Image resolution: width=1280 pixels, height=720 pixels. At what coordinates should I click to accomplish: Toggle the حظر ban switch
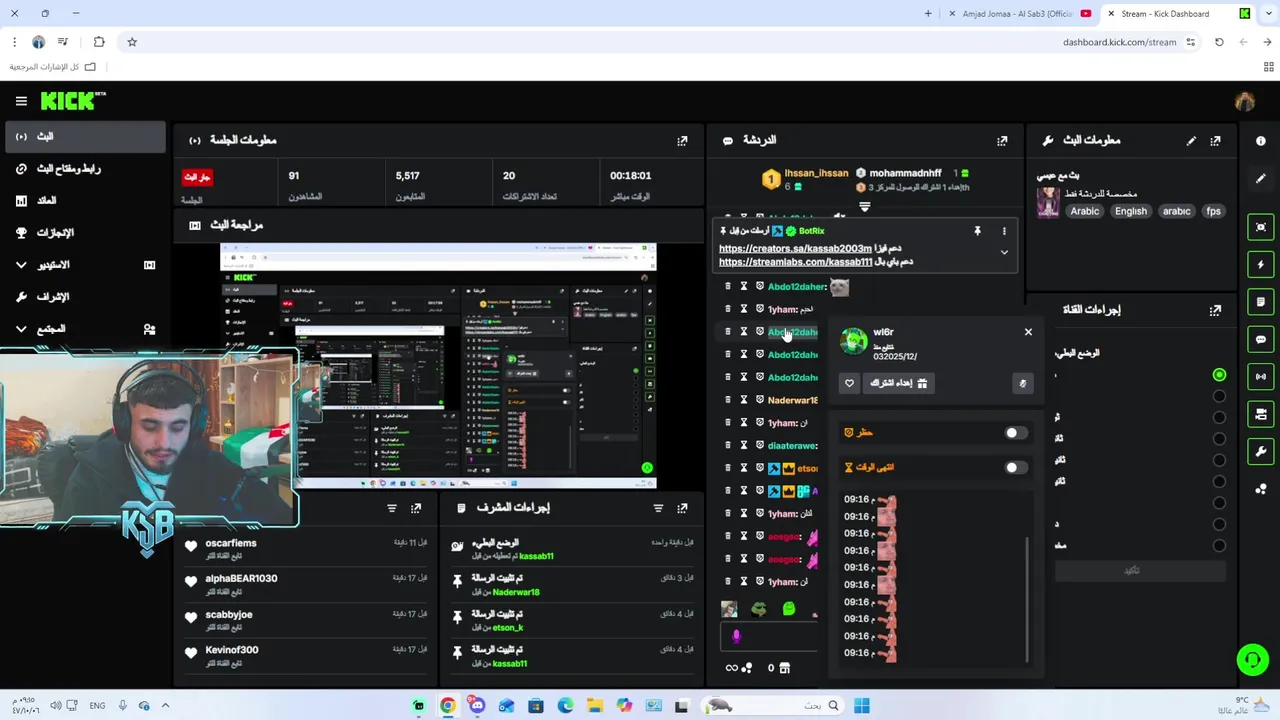tap(1016, 433)
